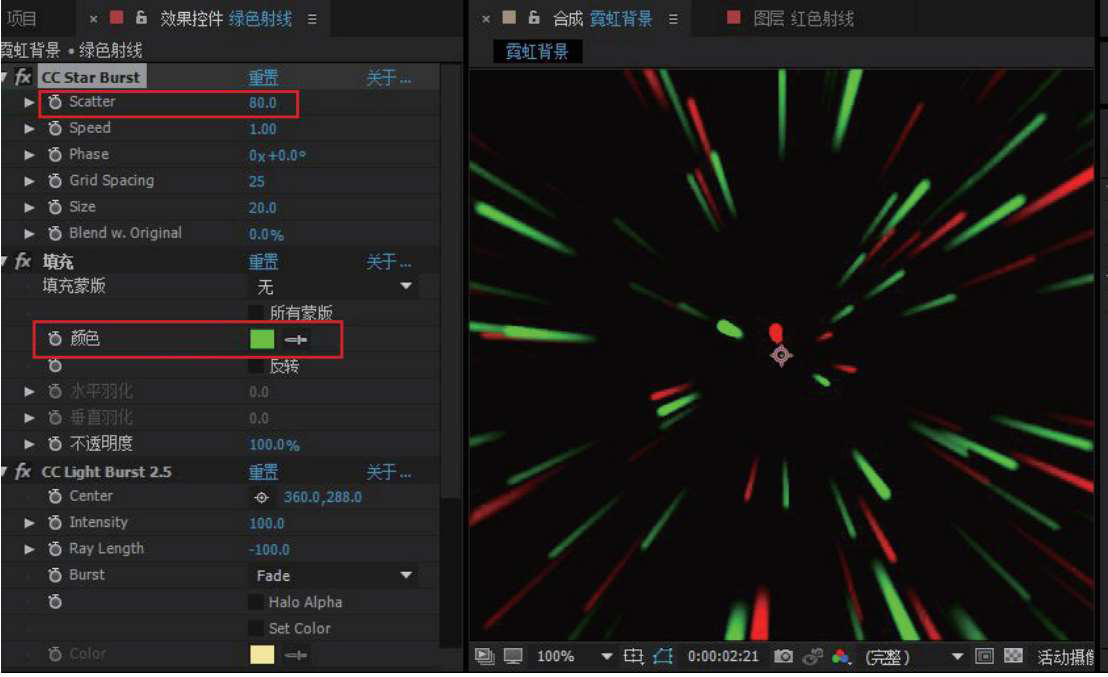
Task: Open the Burst dropdown showing Fade
Action: [x=333, y=576]
